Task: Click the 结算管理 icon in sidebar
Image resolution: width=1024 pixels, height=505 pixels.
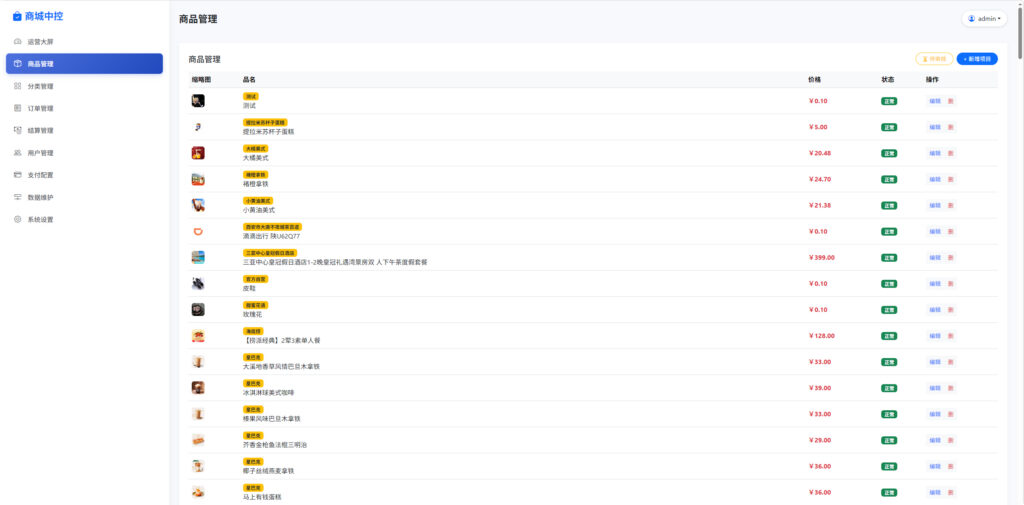Action: pyautogui.click(x=18, y=130)
